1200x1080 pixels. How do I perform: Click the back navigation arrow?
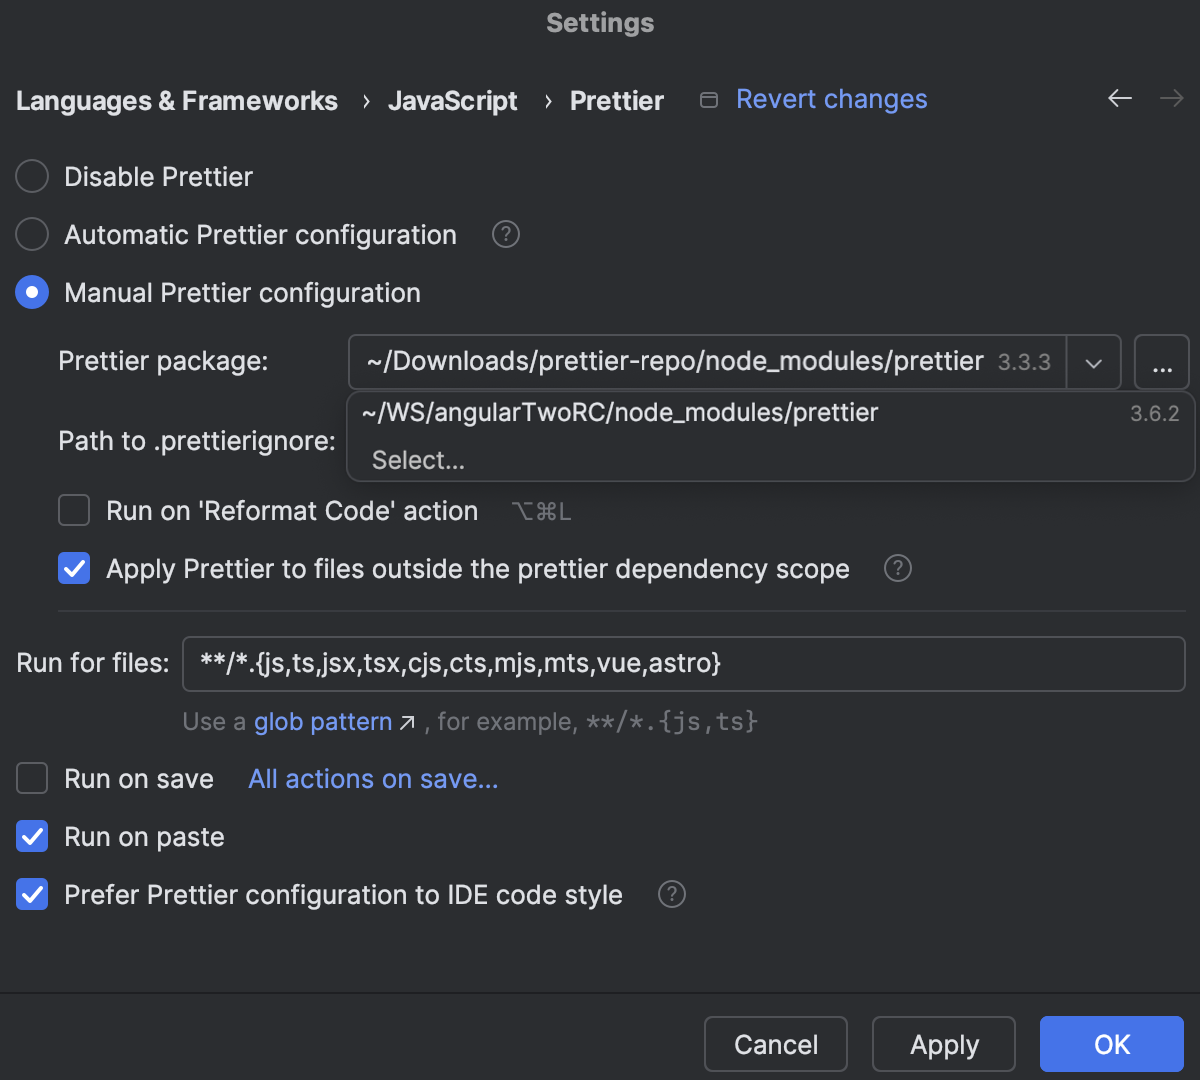tap(1119, 99)
